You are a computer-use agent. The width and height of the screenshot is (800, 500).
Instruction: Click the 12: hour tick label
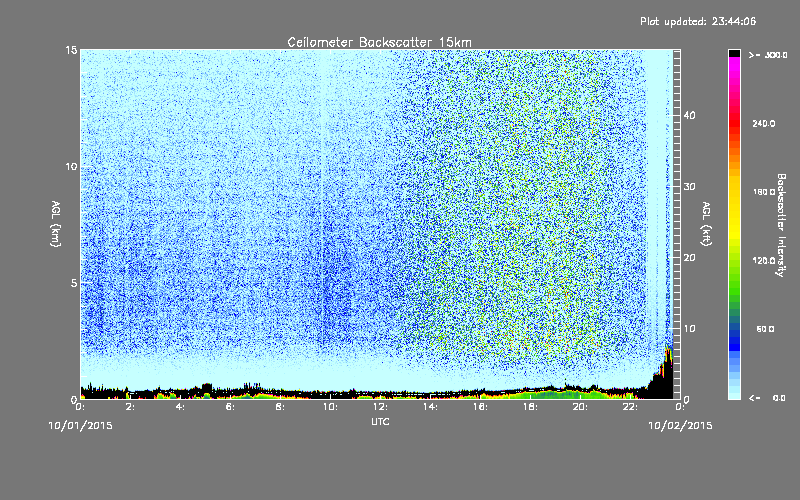380,407
